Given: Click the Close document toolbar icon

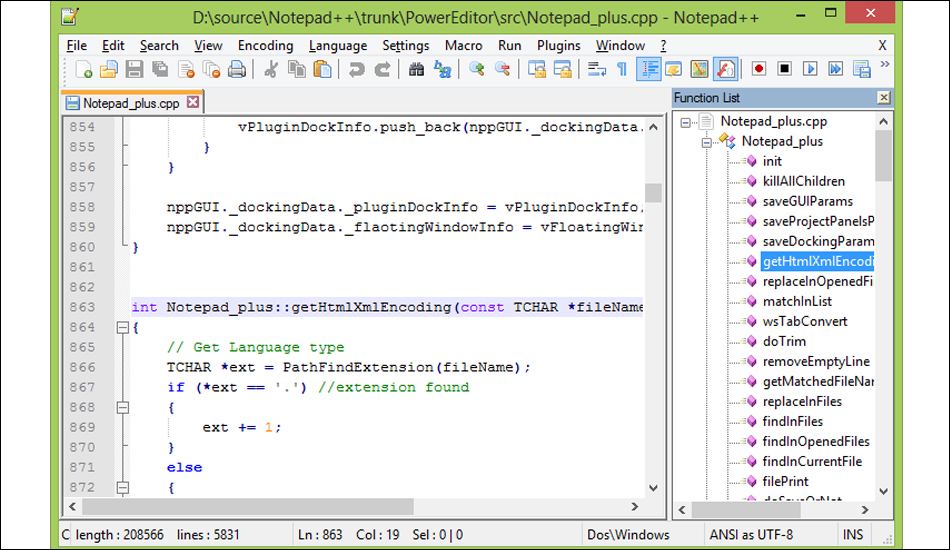Looking at the screenshot, I should (186, 70).
